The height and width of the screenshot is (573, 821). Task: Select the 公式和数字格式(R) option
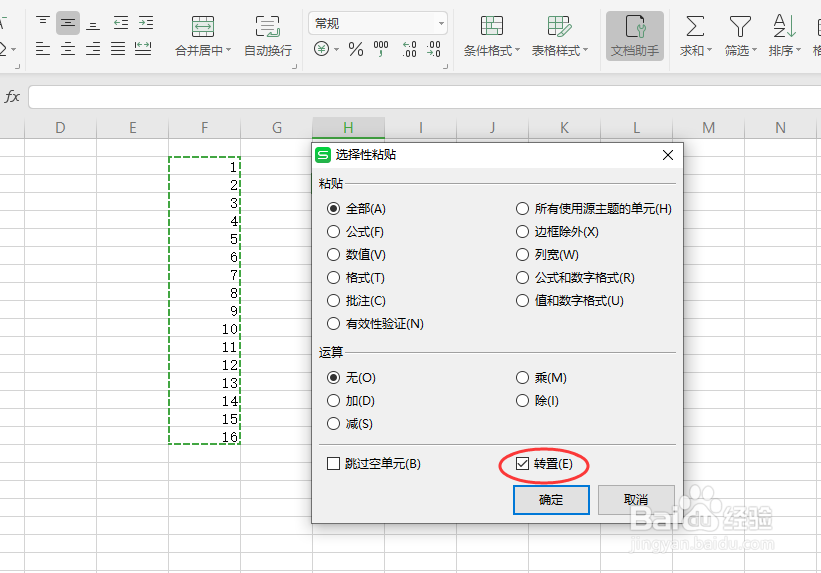[523, 278]
